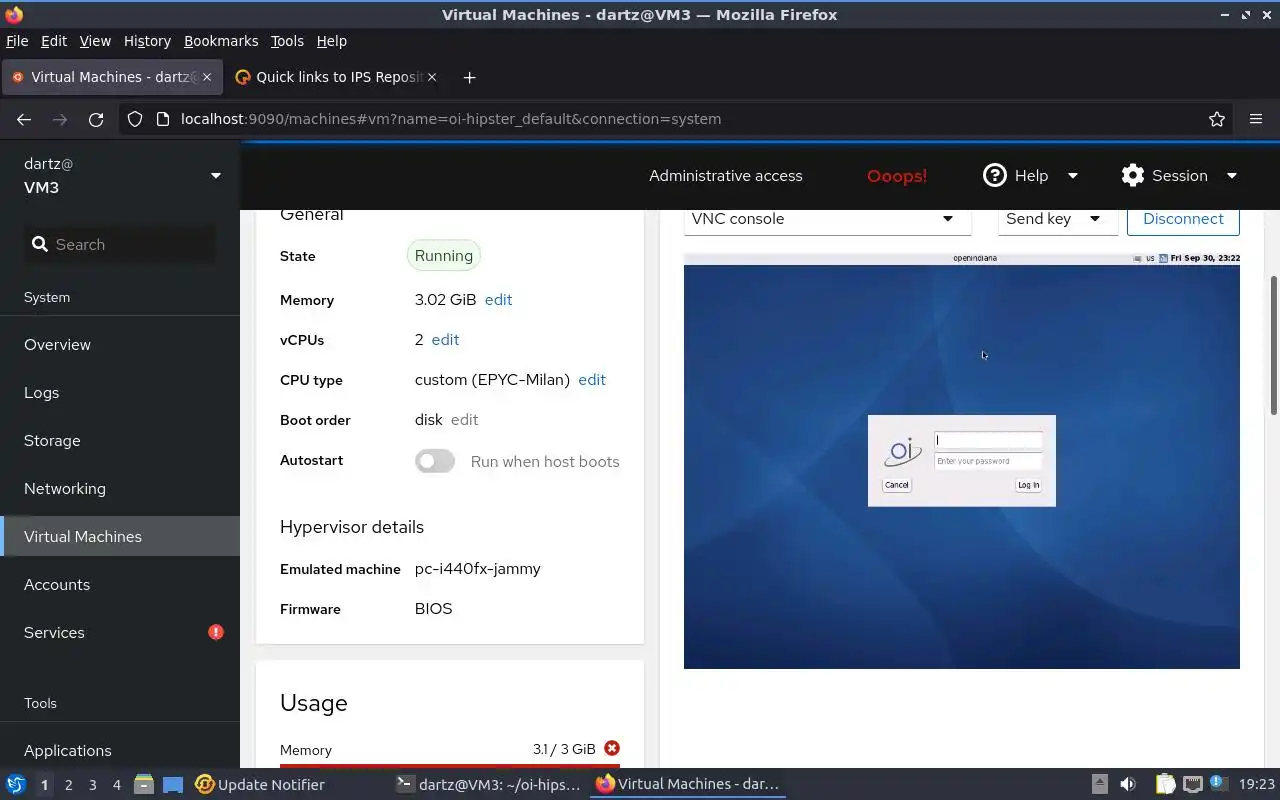Click Administrative access button

click(726, 176)
